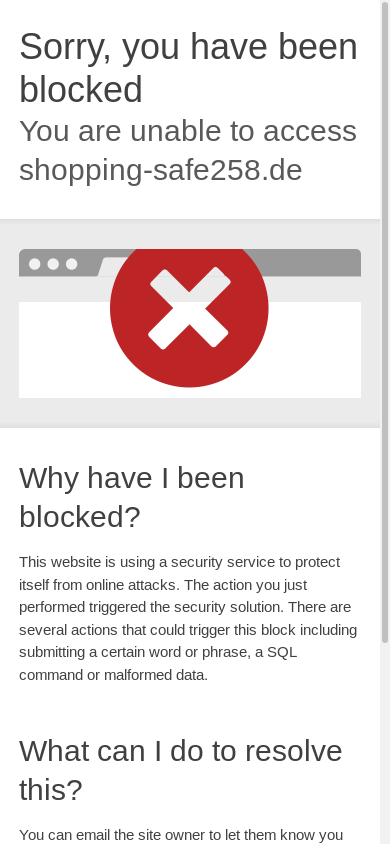Click the "This website is using a security service" line
Screen dimensions: 390x844
click(180, 562)
